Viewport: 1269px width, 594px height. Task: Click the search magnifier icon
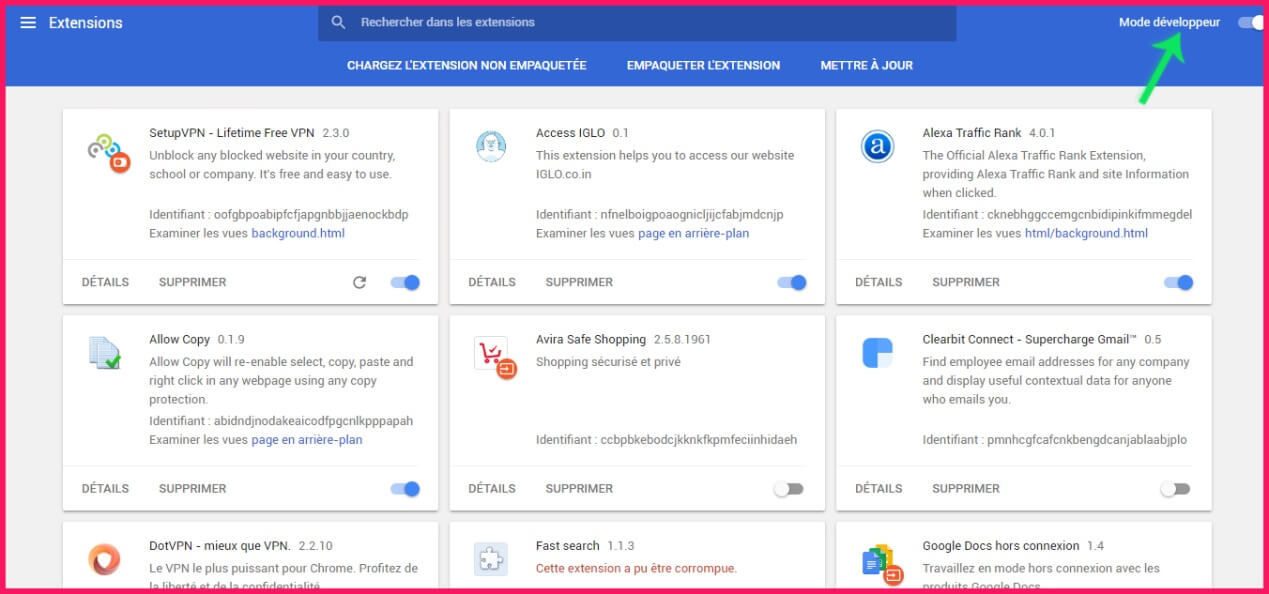click(338, 22)
